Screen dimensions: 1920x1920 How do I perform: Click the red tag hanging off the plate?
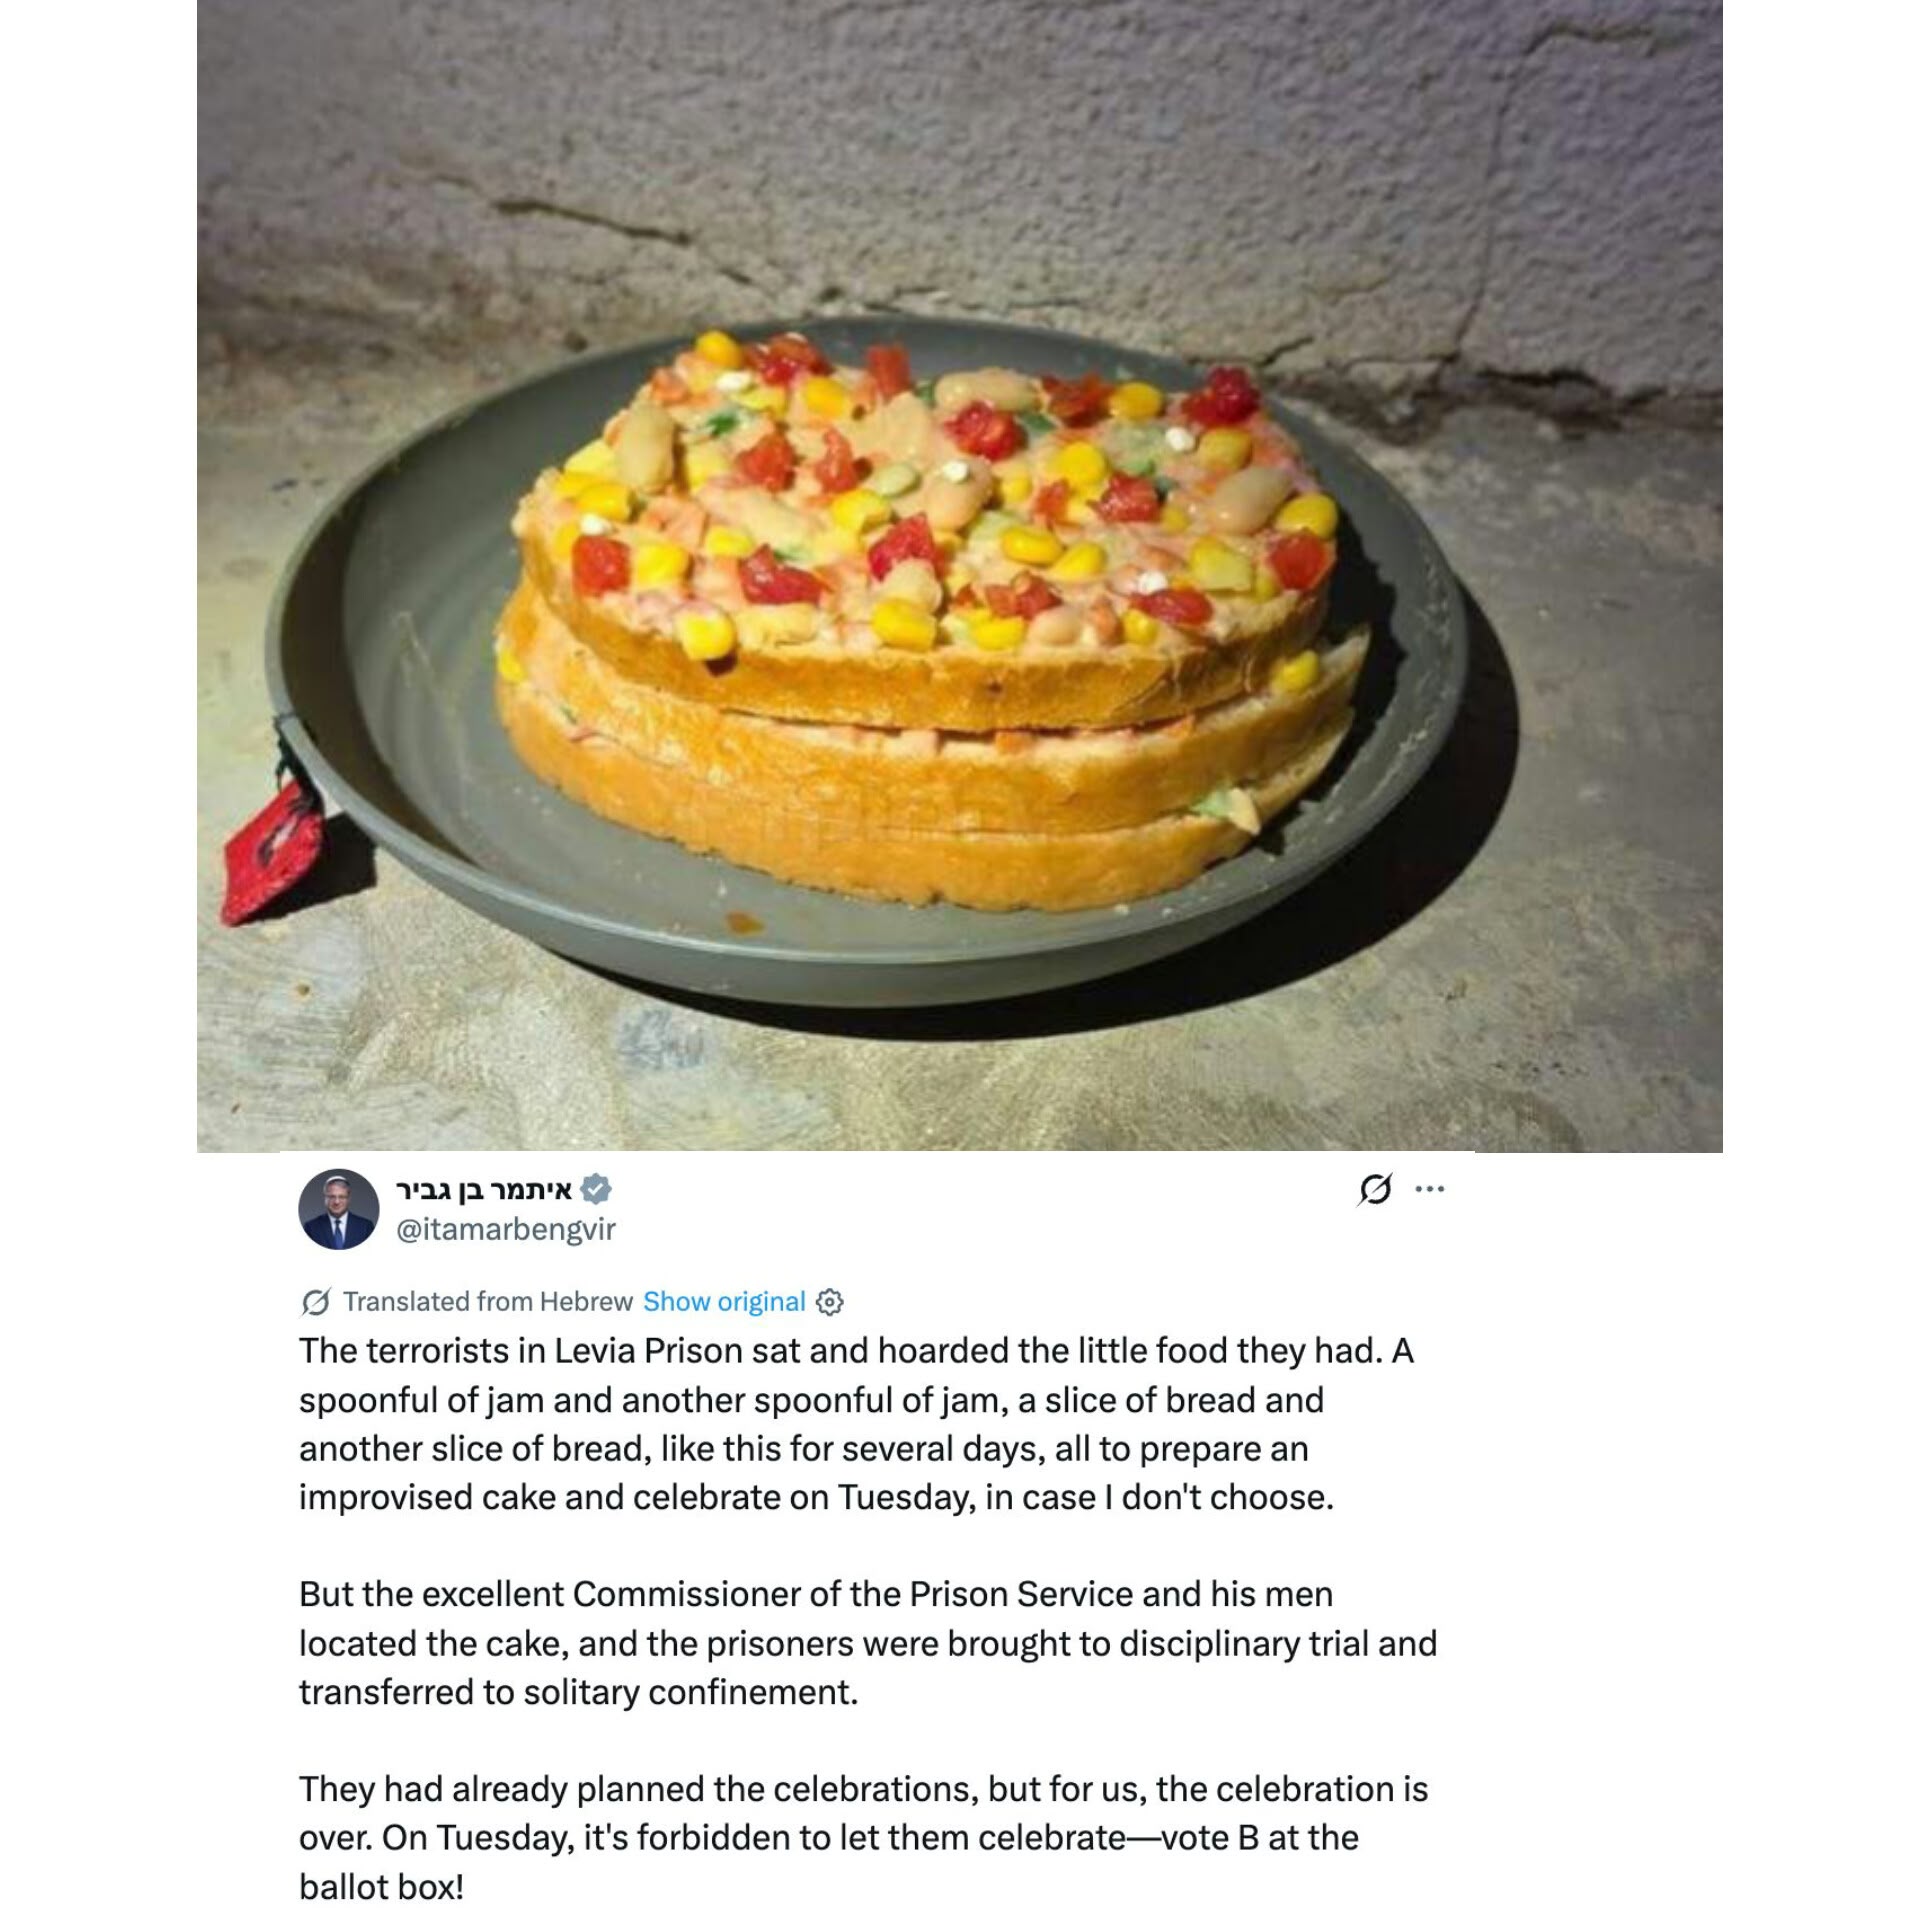click(272, 850)
